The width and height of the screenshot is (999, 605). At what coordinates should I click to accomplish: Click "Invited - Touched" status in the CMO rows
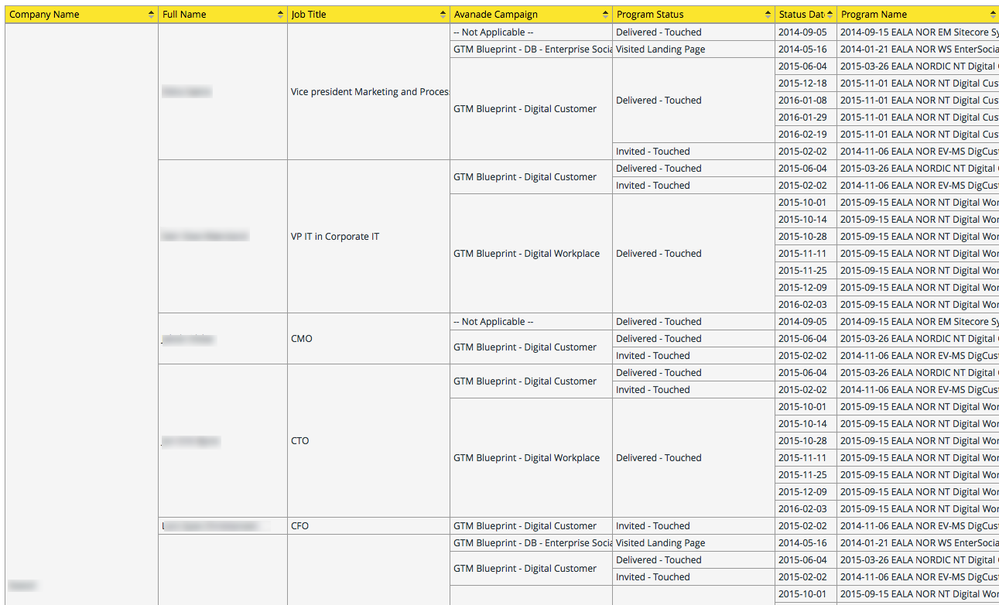pyautogui.click(x=694, y=356)
